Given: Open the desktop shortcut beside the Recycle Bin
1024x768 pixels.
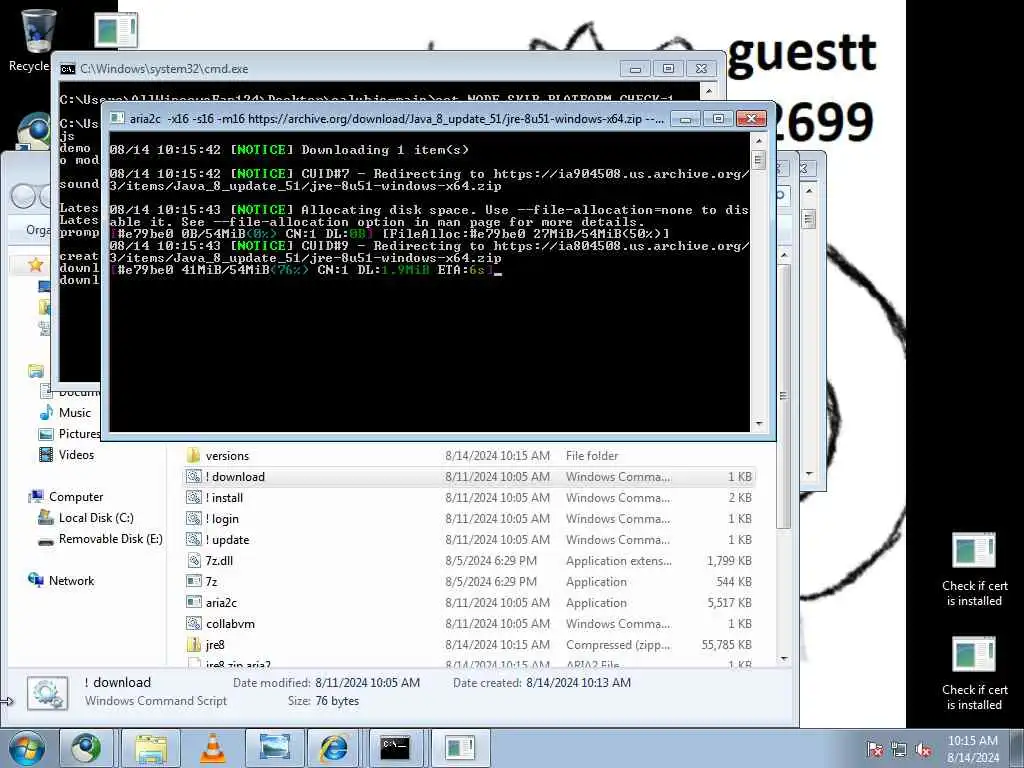Looking at the screenshot, I should coord(116,30).
